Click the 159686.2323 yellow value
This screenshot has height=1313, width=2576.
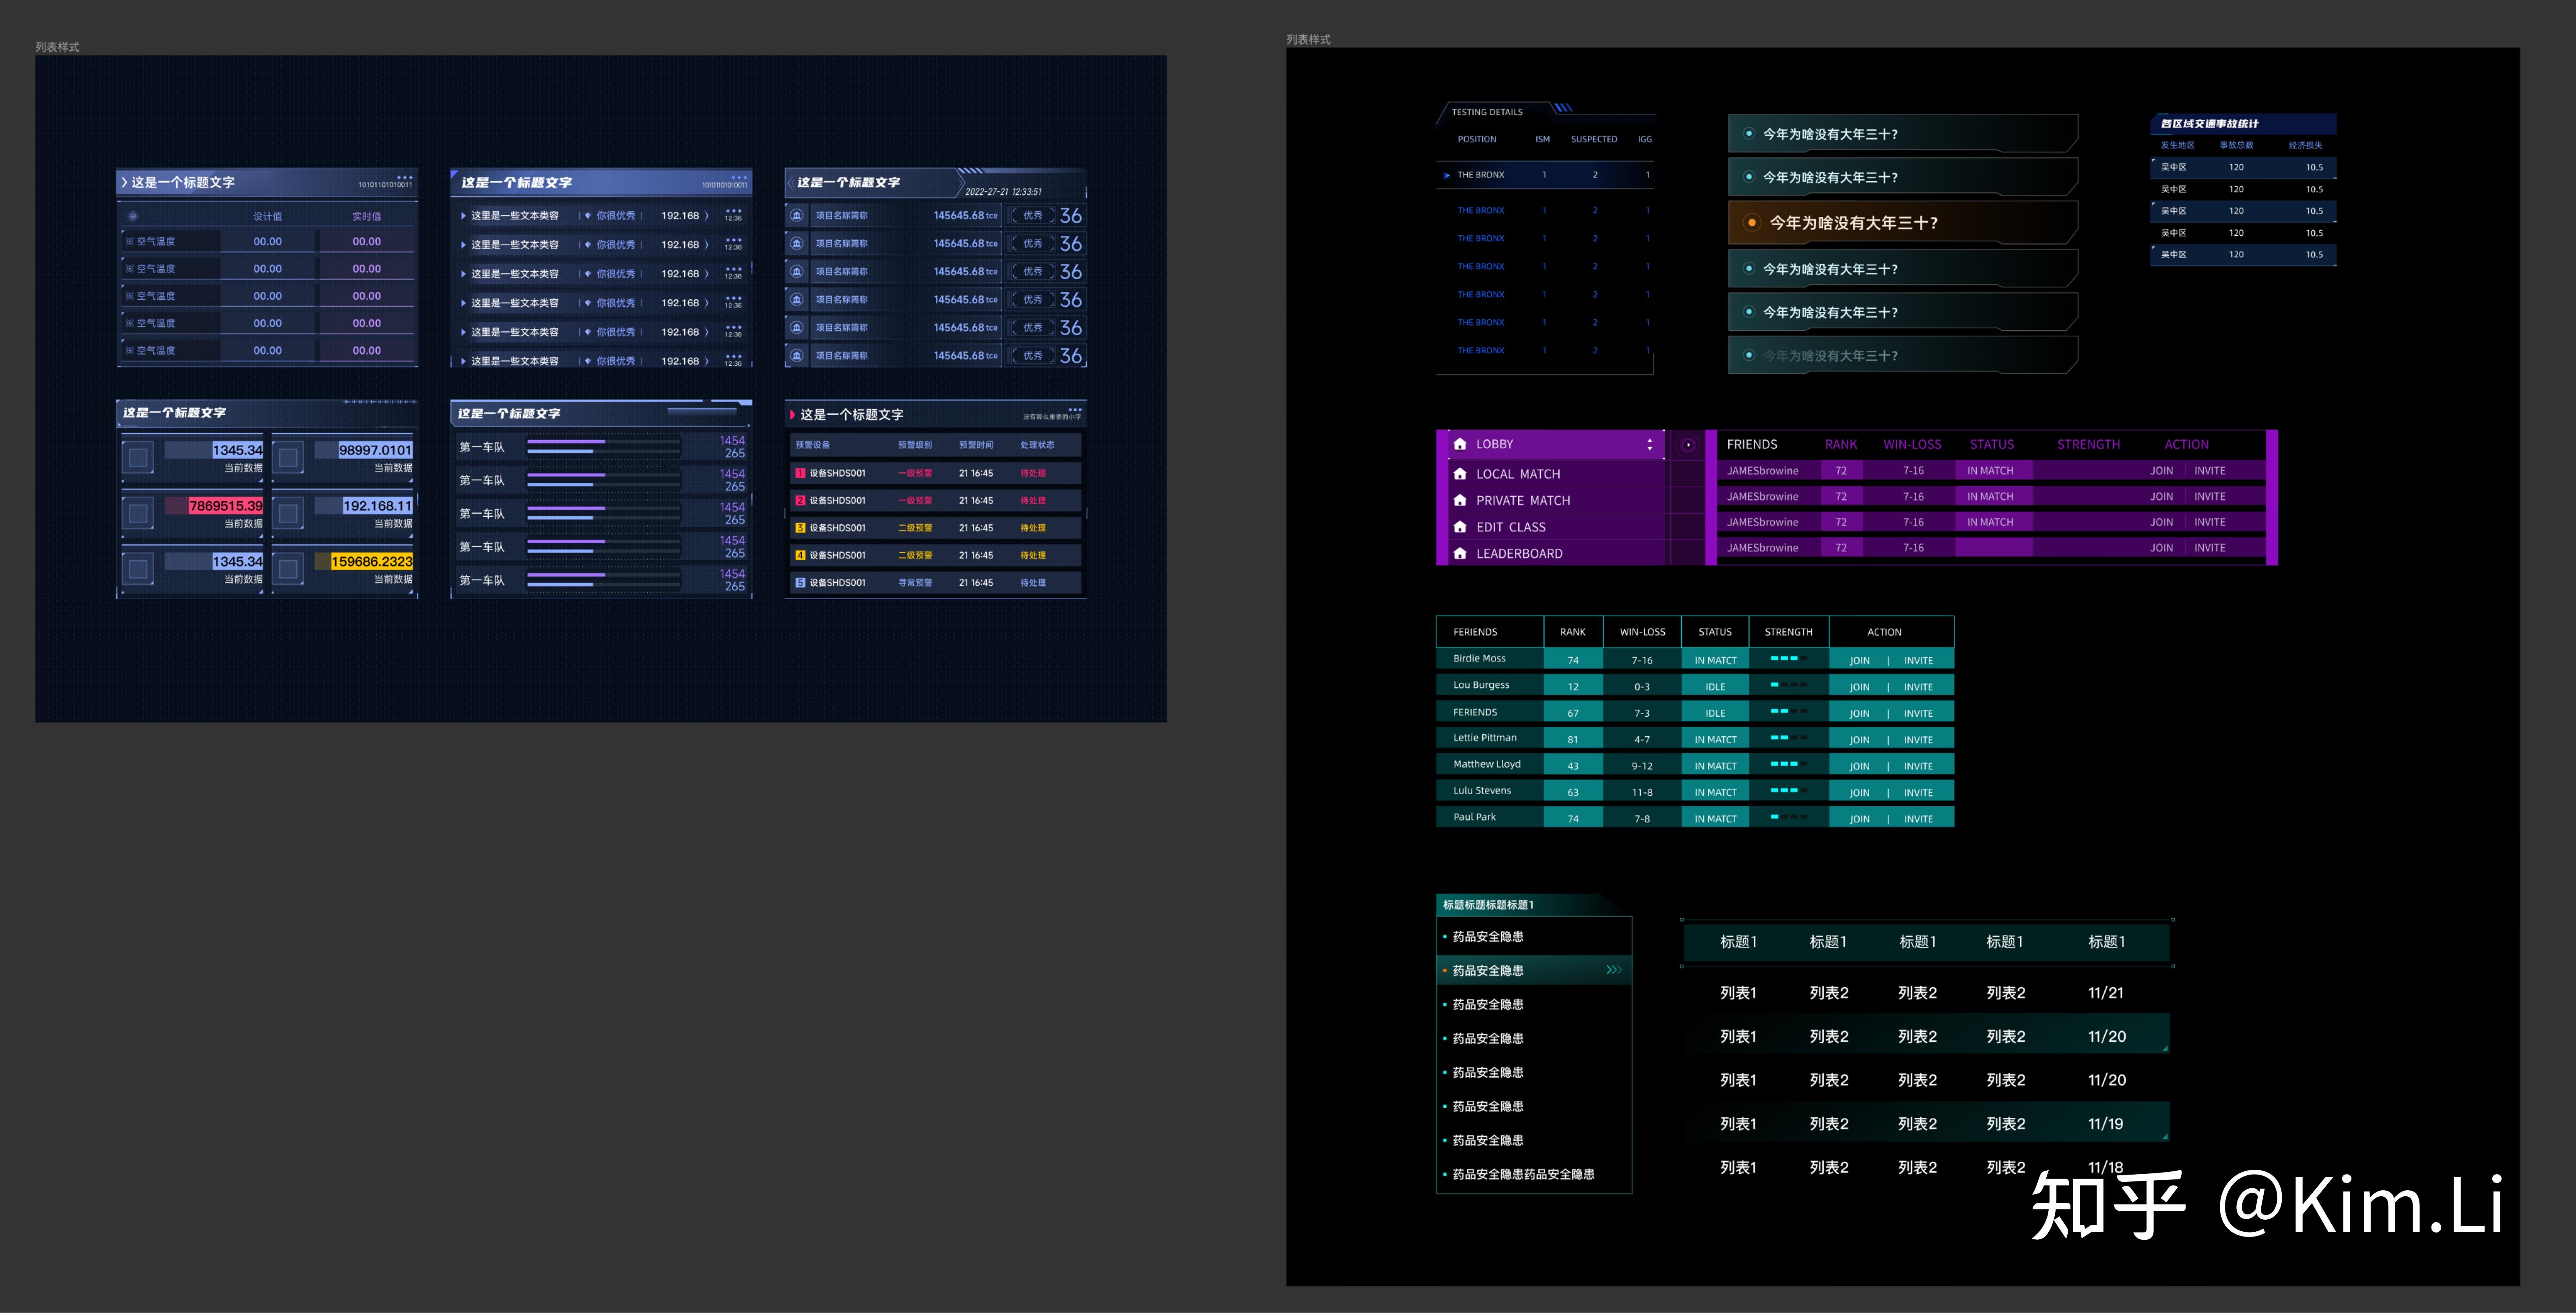[x=372, y=562]
